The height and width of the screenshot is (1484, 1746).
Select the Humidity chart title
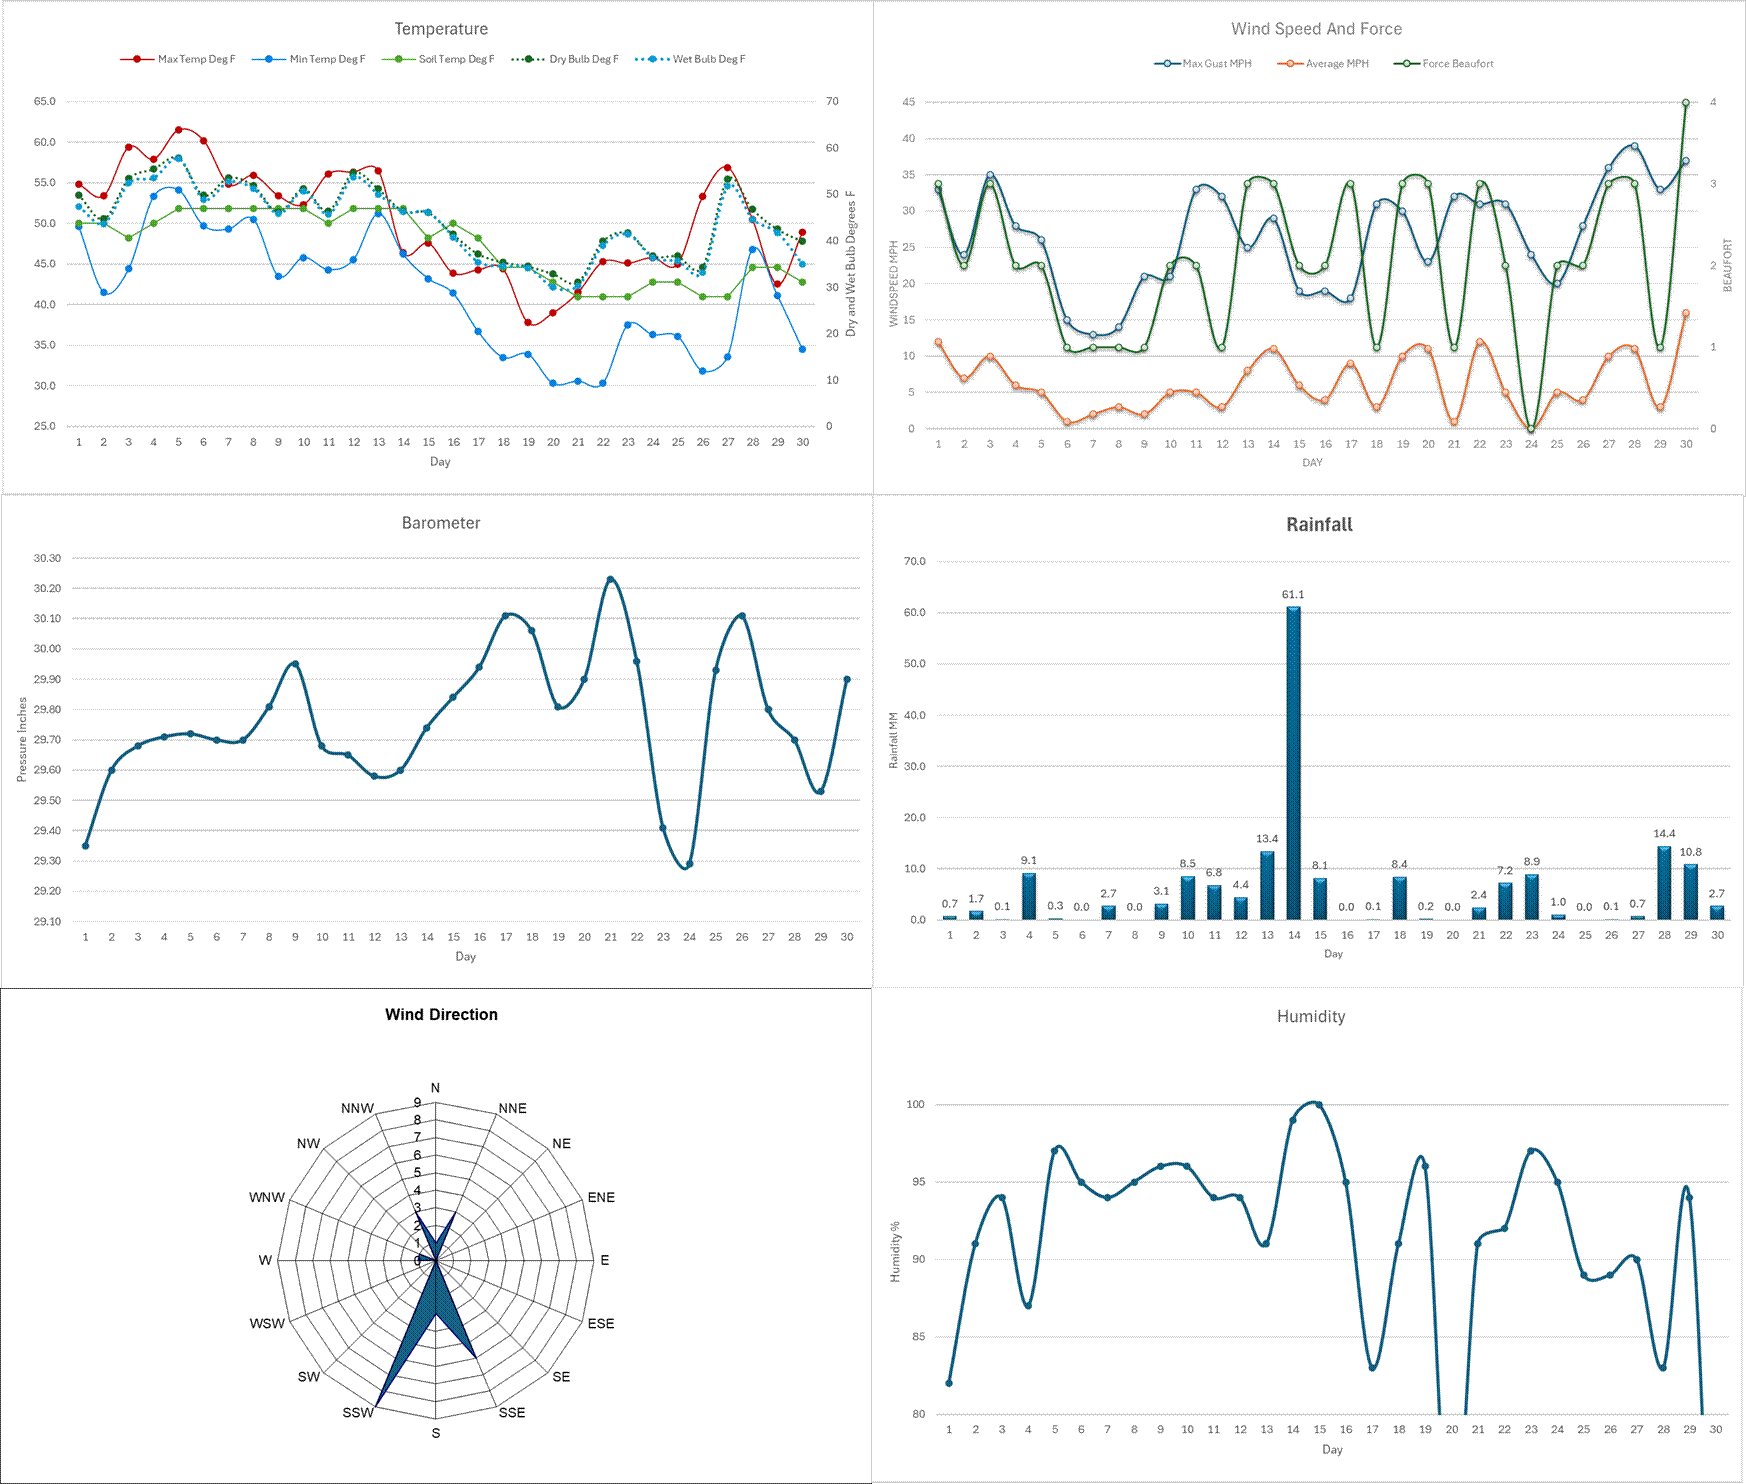coord(1311,1016)
